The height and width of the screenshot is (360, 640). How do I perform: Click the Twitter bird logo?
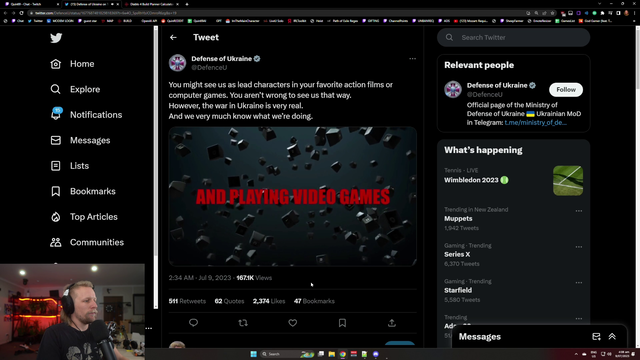[x=56, y=38]
